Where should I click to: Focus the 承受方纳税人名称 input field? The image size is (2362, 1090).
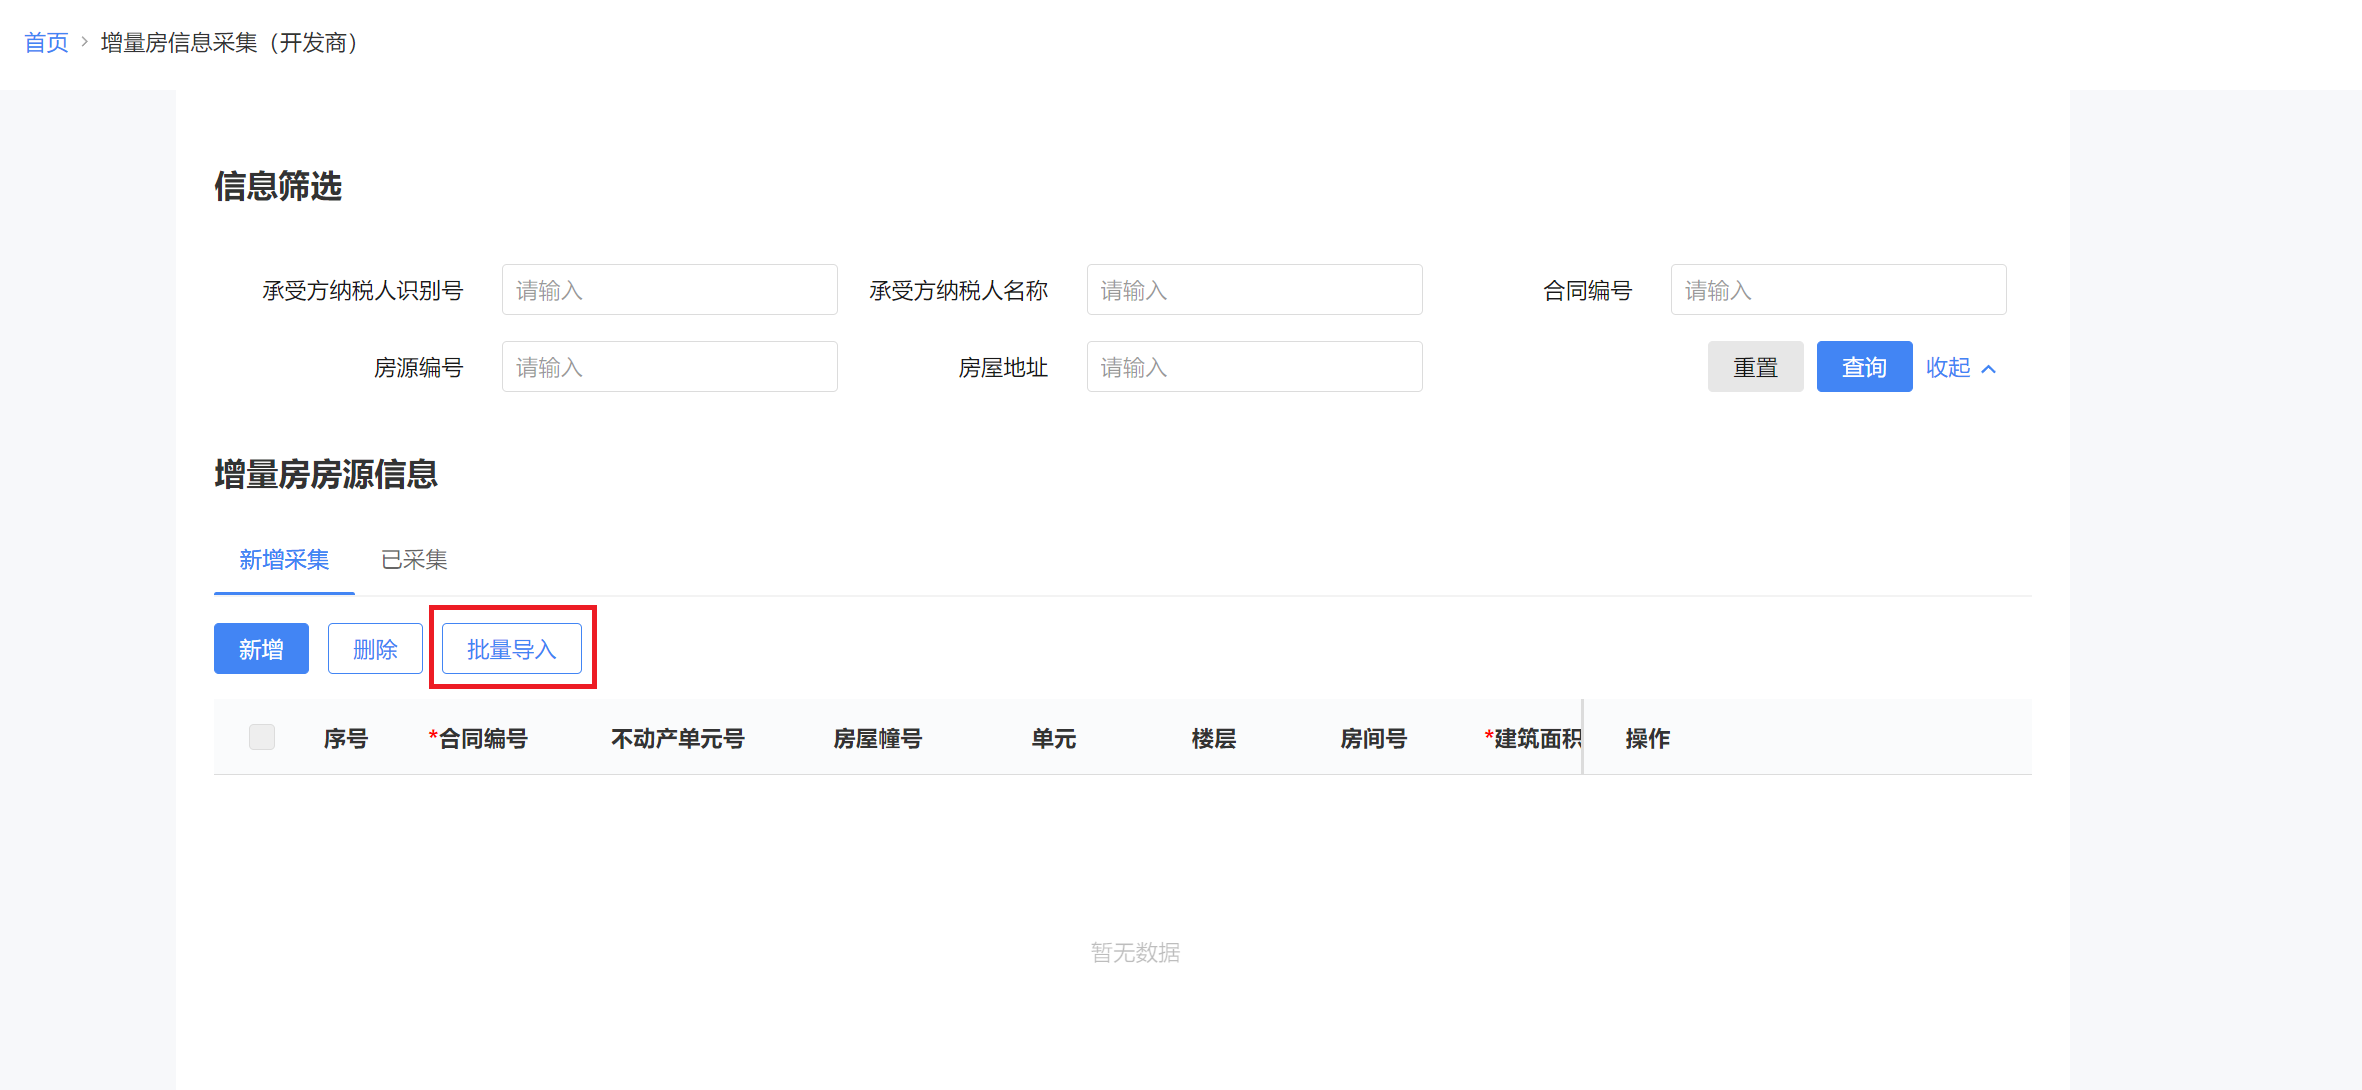(x=1254, y=290)
